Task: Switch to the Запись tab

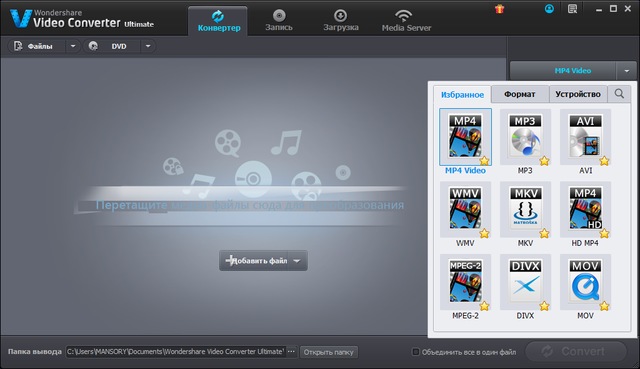Action: coord(279,21)
